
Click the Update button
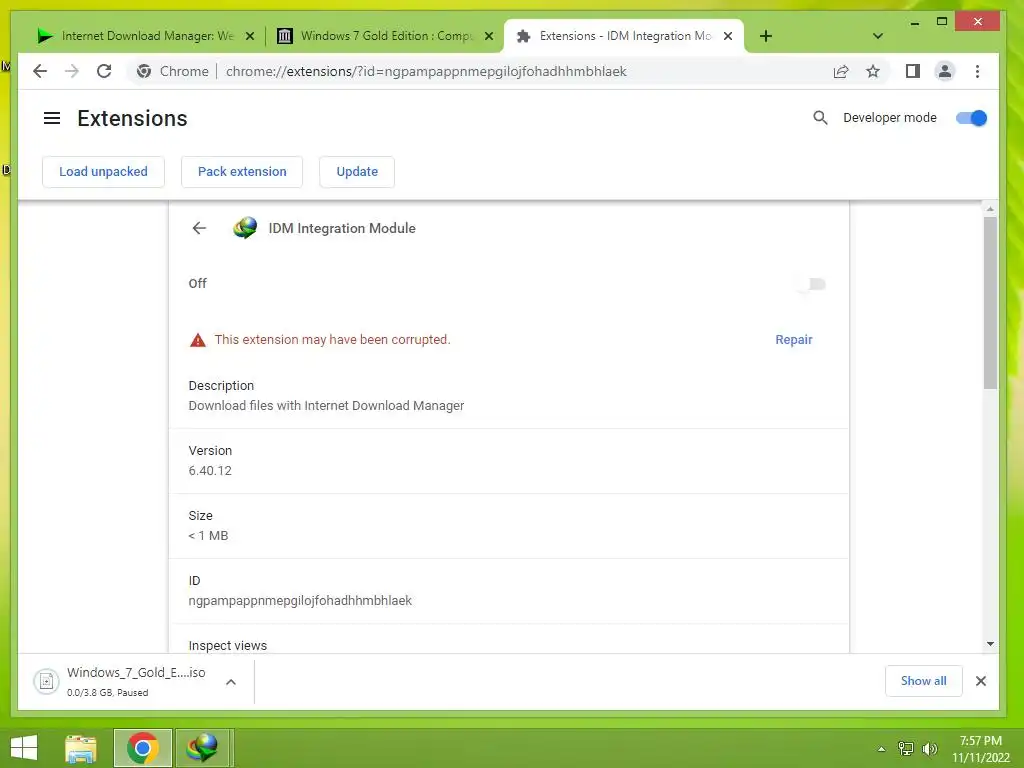click(357, 172)
